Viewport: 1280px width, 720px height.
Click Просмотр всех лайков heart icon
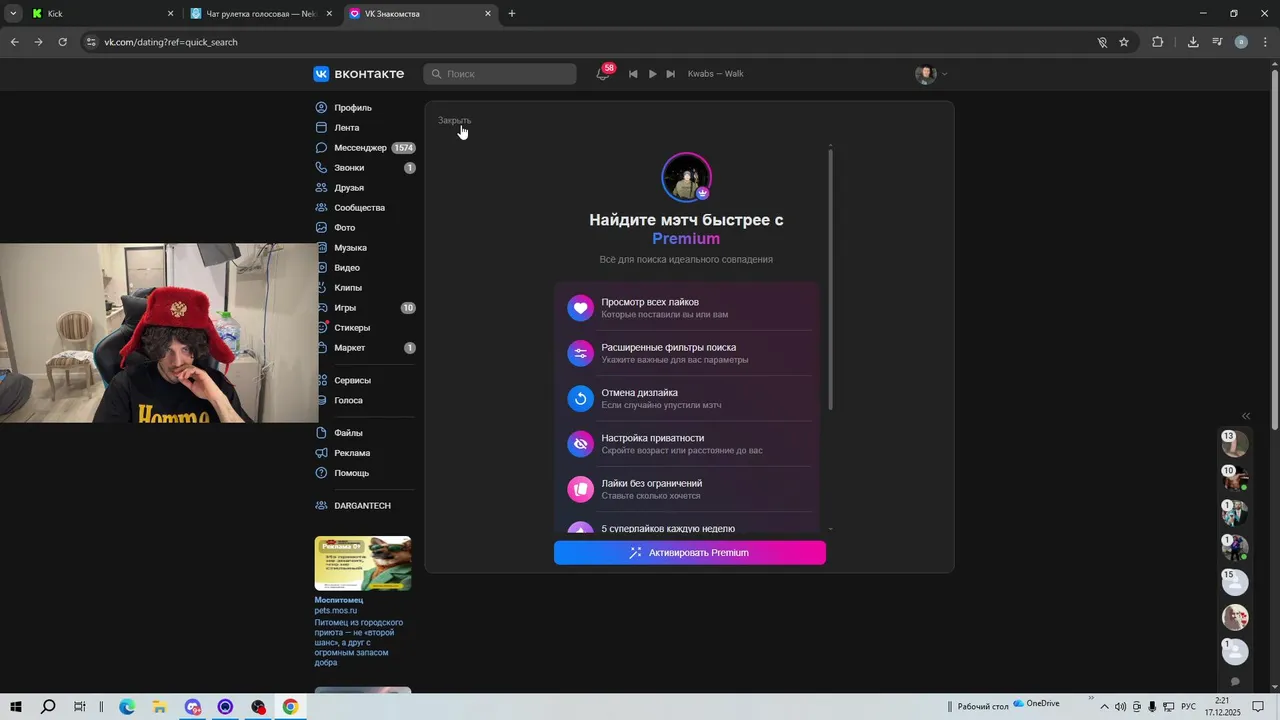pyautogui.click(x=581, y=308)
